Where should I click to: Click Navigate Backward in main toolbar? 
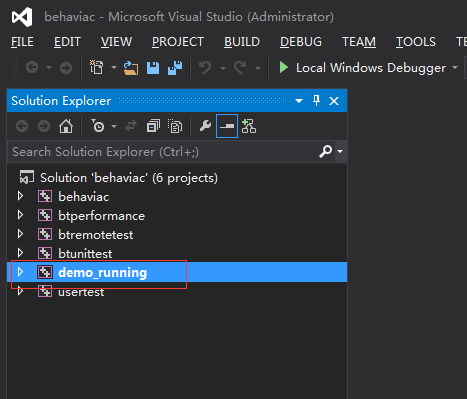click(x=32, y=68)
